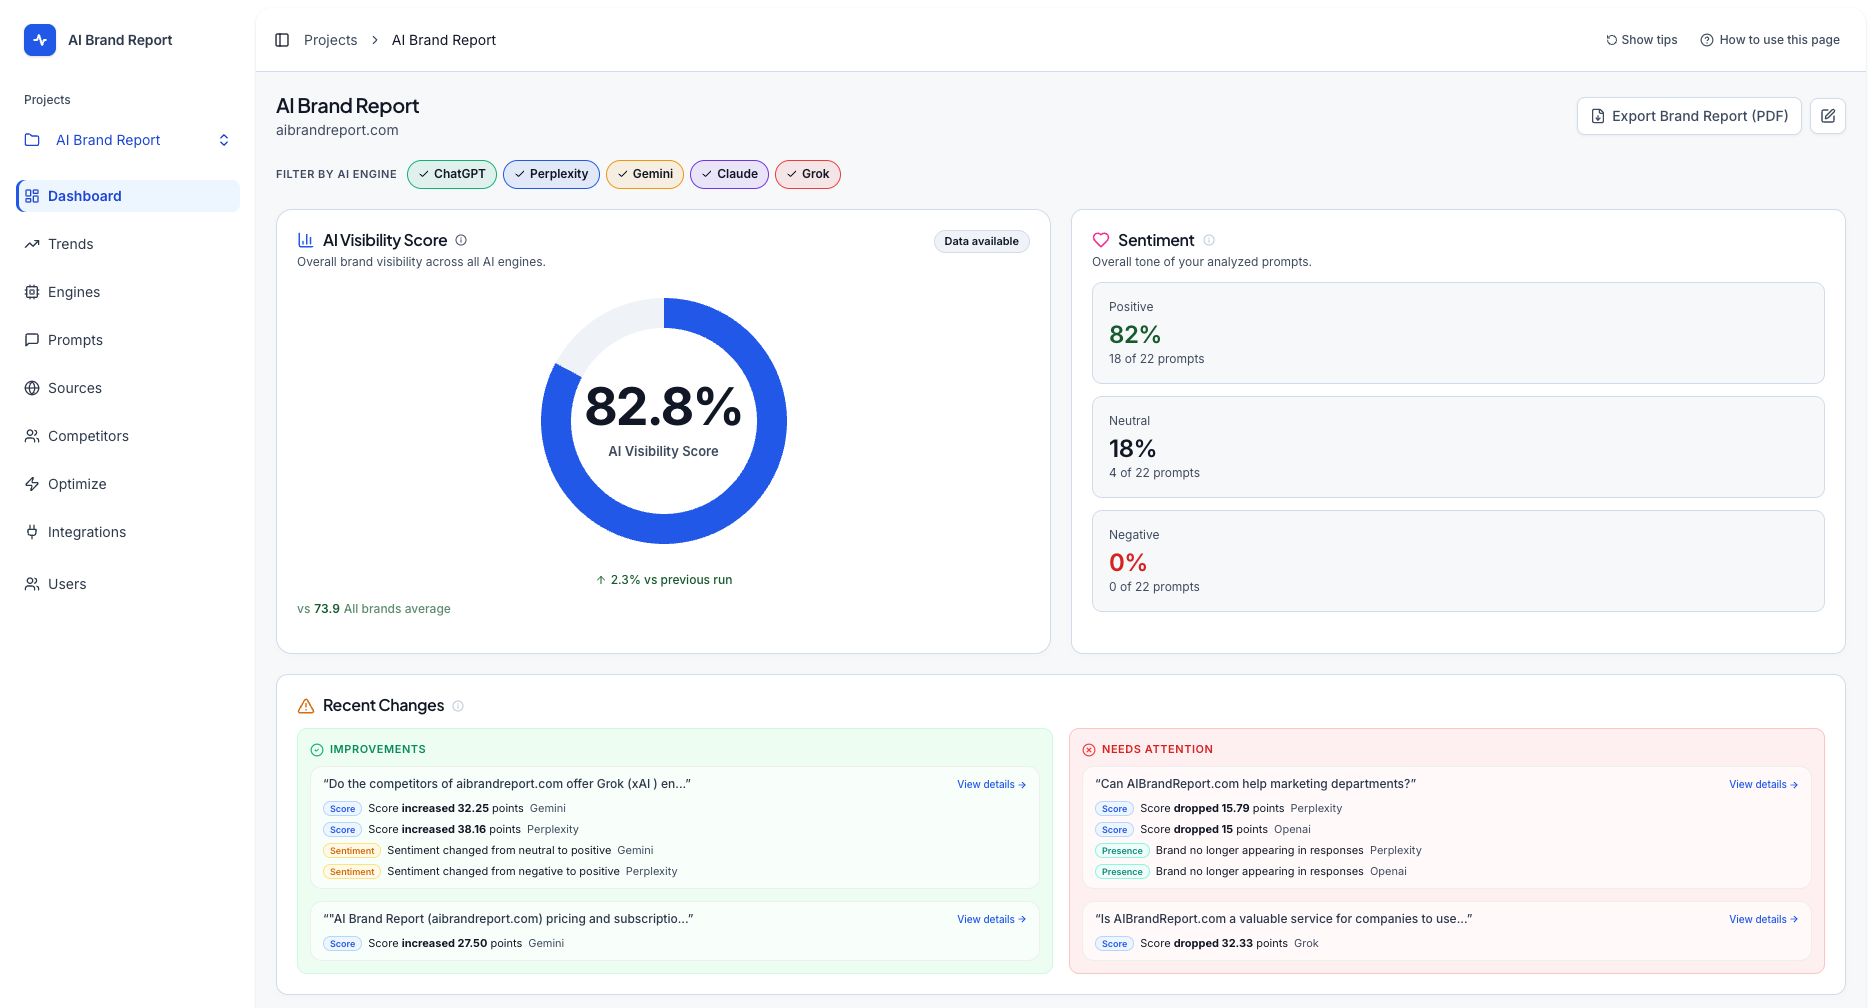This screenshot has width=1874, height=1008.
Task: Click the AI Visibility Score bar chart icon
Action: tap(306, 240)
